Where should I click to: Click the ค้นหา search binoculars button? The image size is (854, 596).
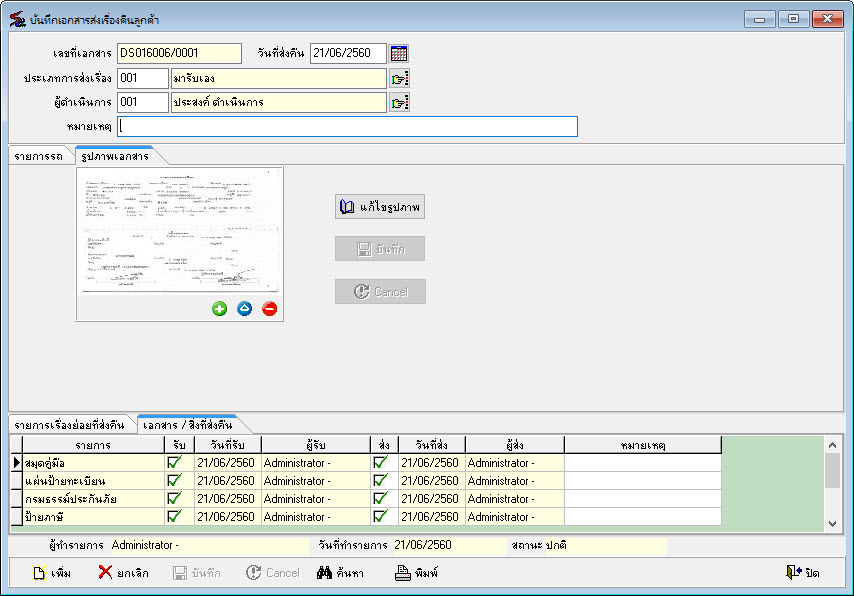[340, 573]
